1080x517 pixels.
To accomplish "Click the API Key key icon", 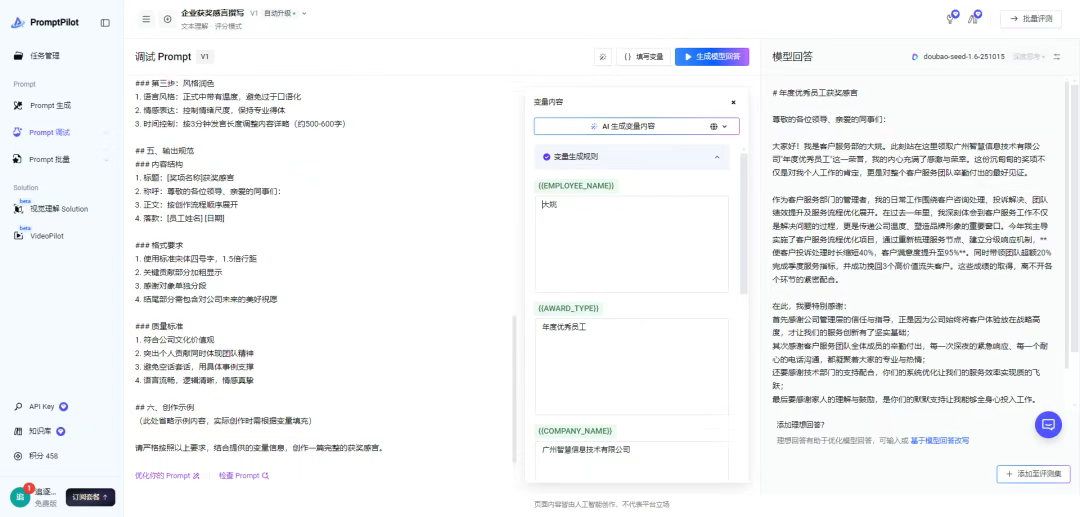I will click(19, 406).
